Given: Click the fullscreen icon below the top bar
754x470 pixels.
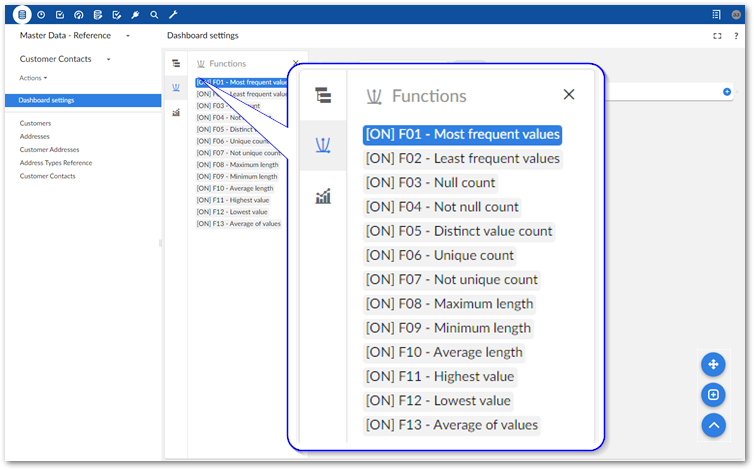Looking at the screenshot, I should [717, 36].
